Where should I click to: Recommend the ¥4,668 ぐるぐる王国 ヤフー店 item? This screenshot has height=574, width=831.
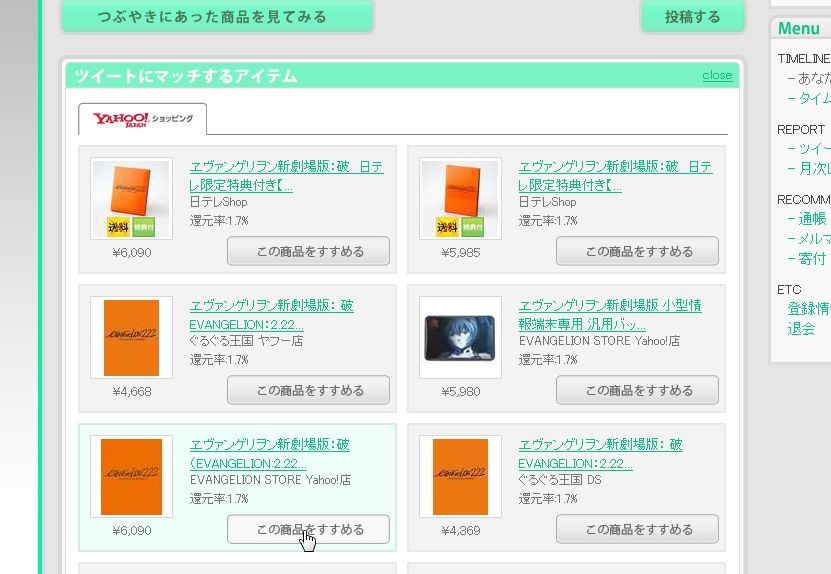point(308,390)
